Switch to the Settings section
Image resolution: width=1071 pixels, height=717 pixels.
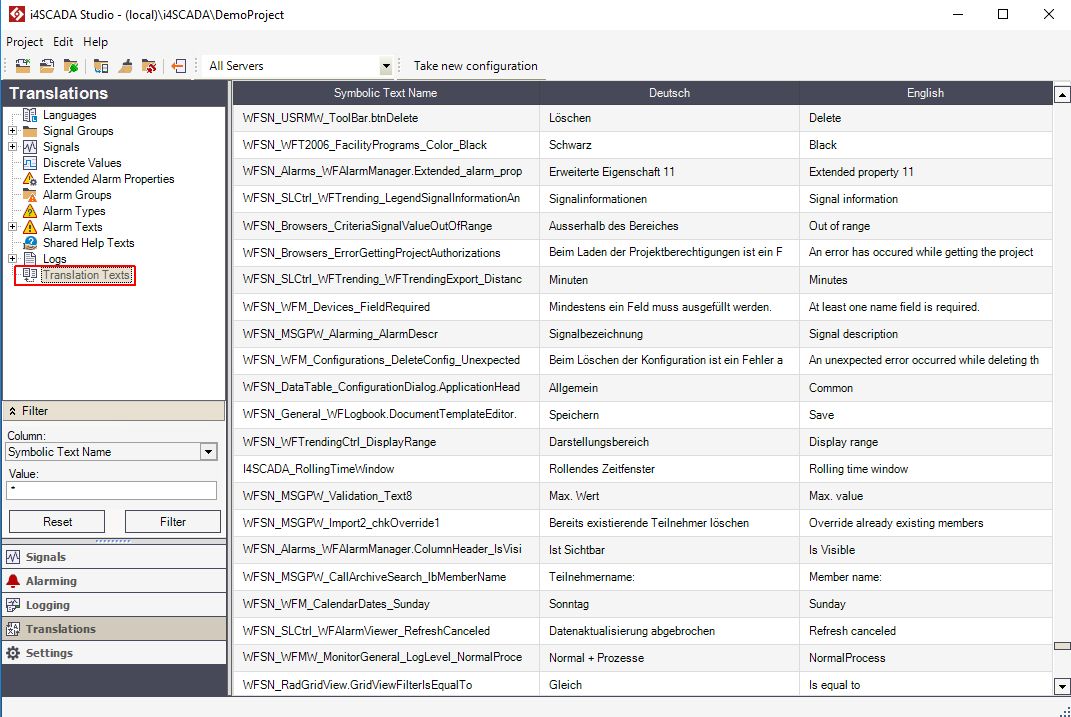(x=114, y=653)
